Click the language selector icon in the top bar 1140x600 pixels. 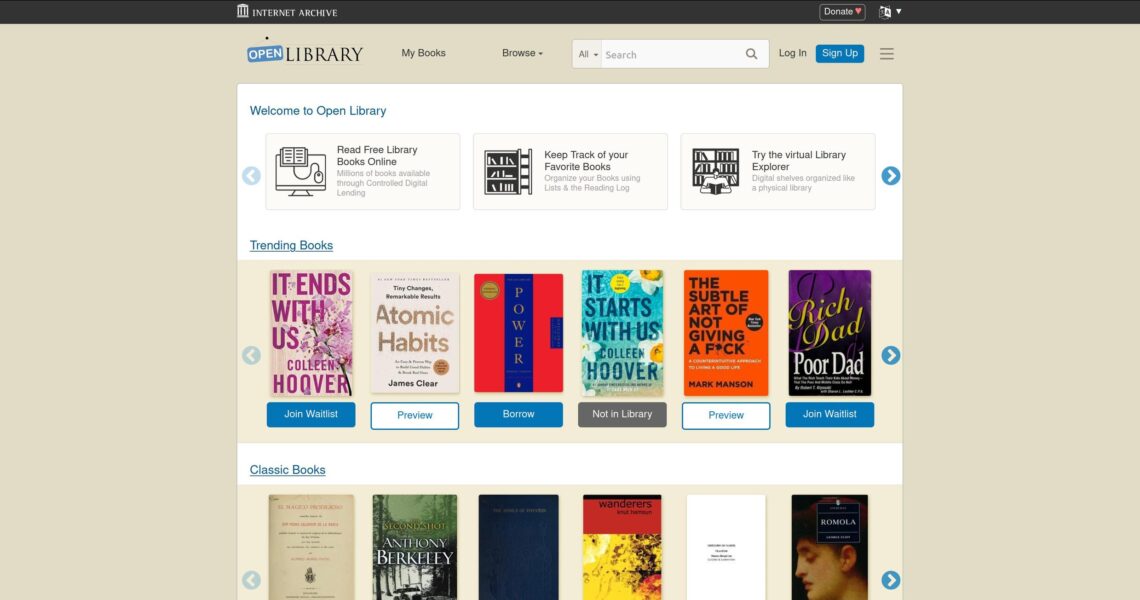885,12
